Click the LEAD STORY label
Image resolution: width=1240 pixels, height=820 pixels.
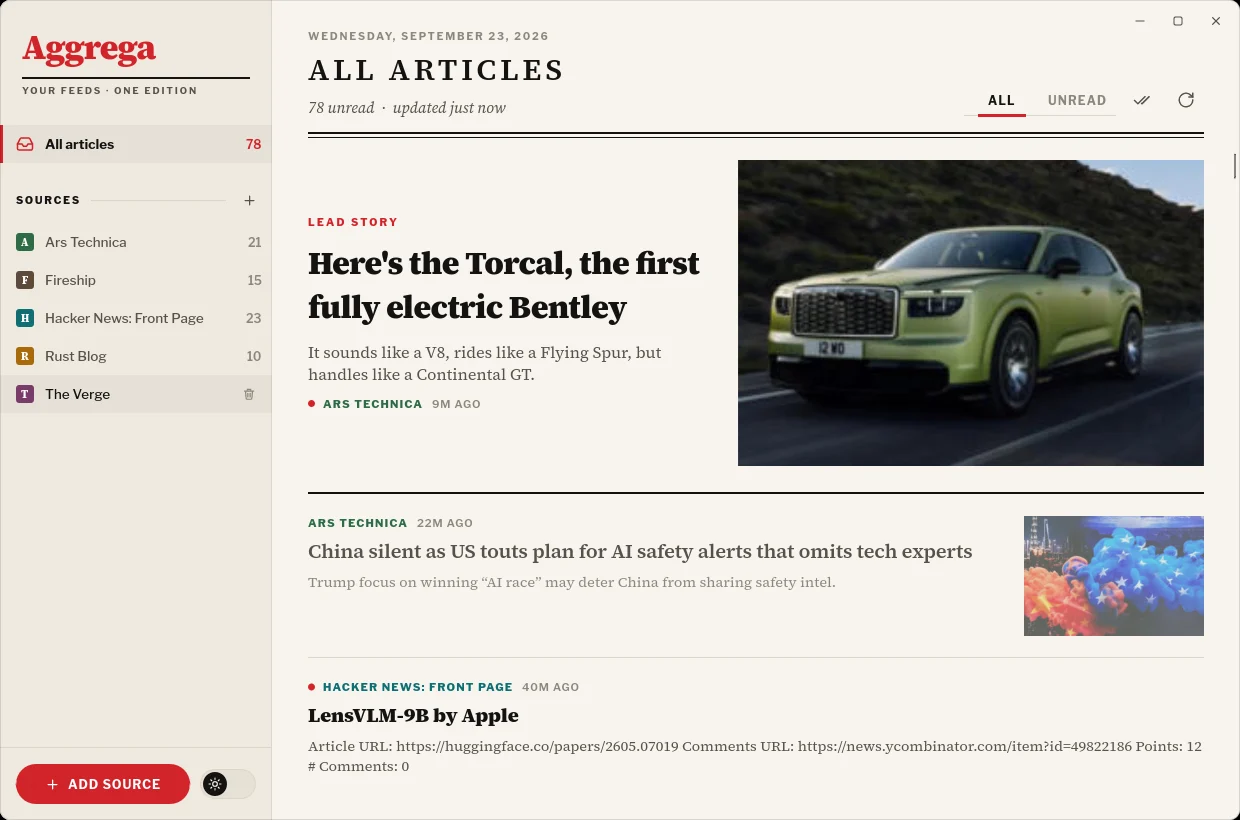coord(353,222)
